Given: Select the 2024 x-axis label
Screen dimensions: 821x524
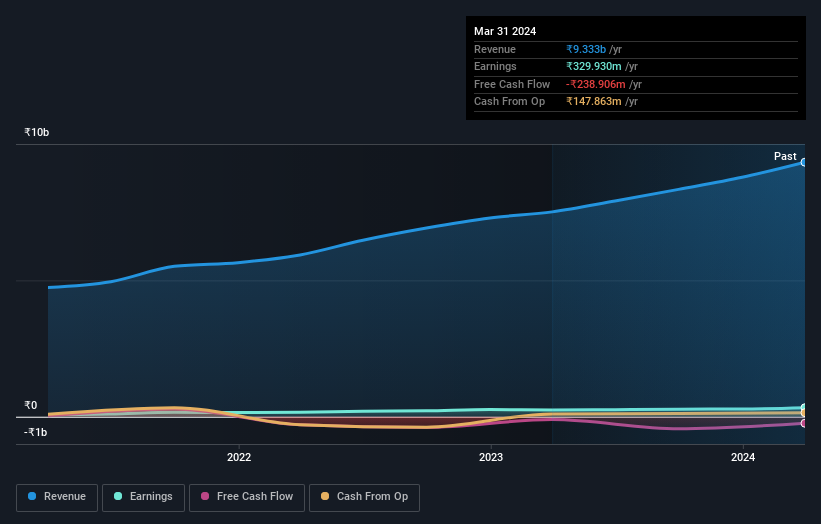Looking at the screenshot, I should (x=742, y=457).
